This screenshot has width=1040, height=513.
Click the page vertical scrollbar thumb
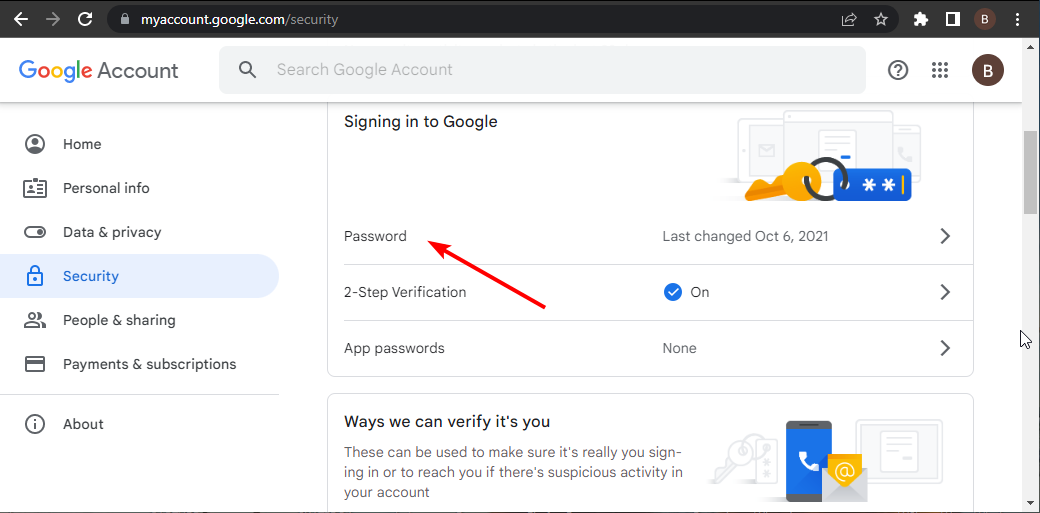coord(1030,172)
